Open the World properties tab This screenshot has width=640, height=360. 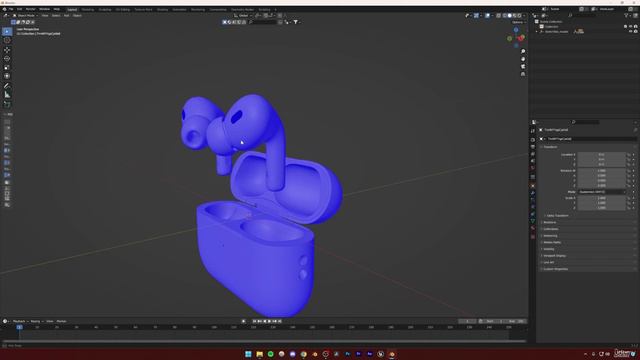[533, 168]
